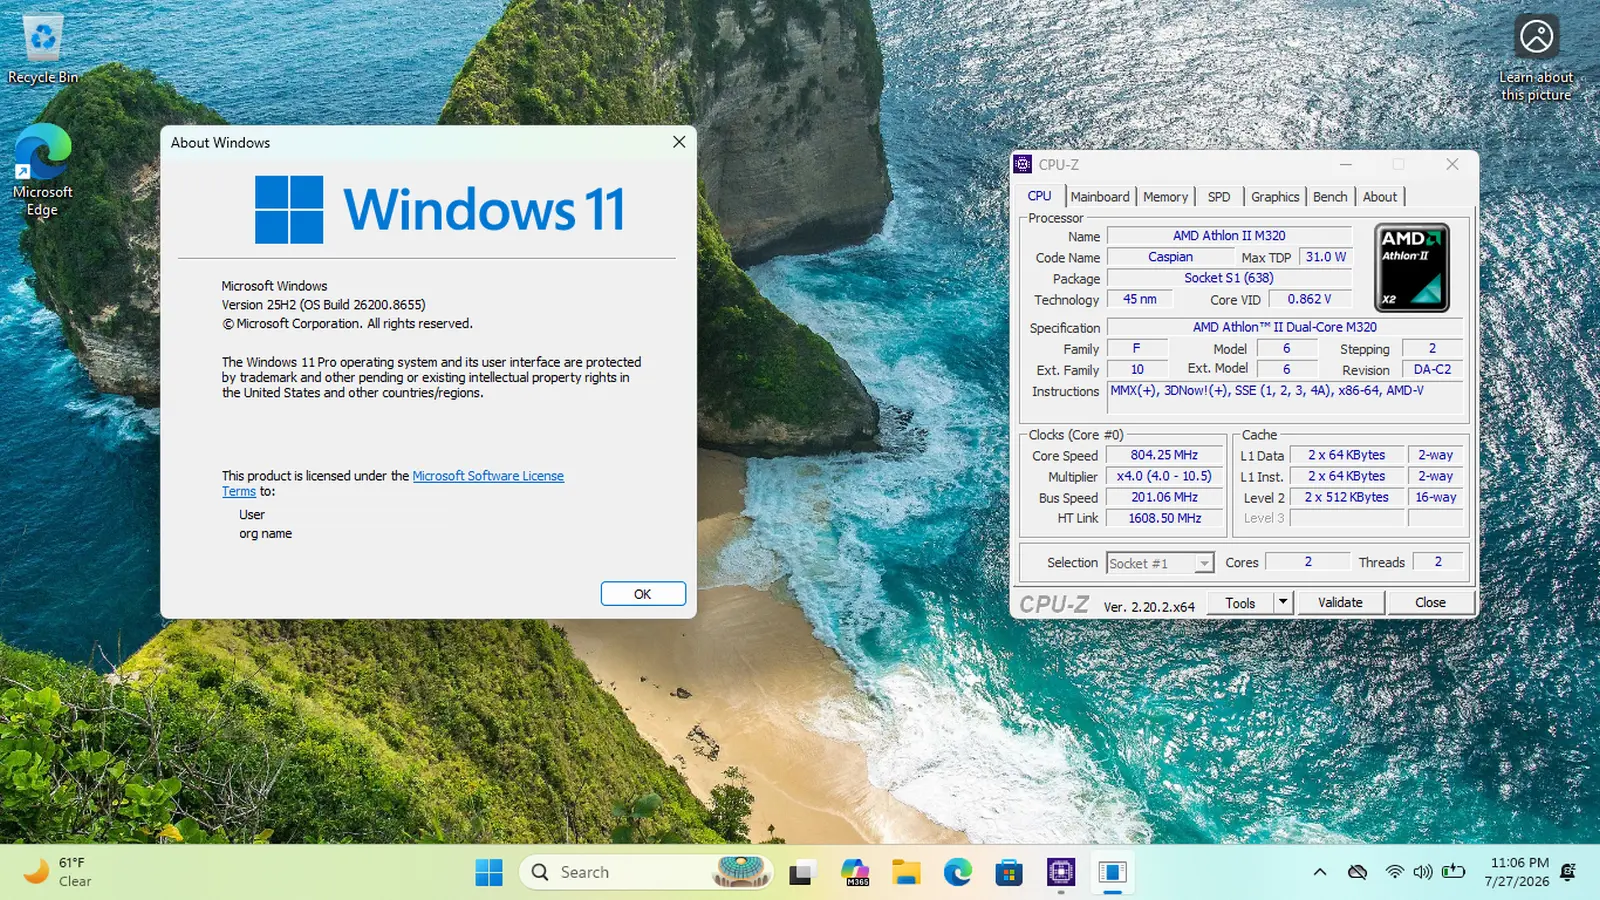Open the SPD tab
The image size is (1600, 900).
1219,197
